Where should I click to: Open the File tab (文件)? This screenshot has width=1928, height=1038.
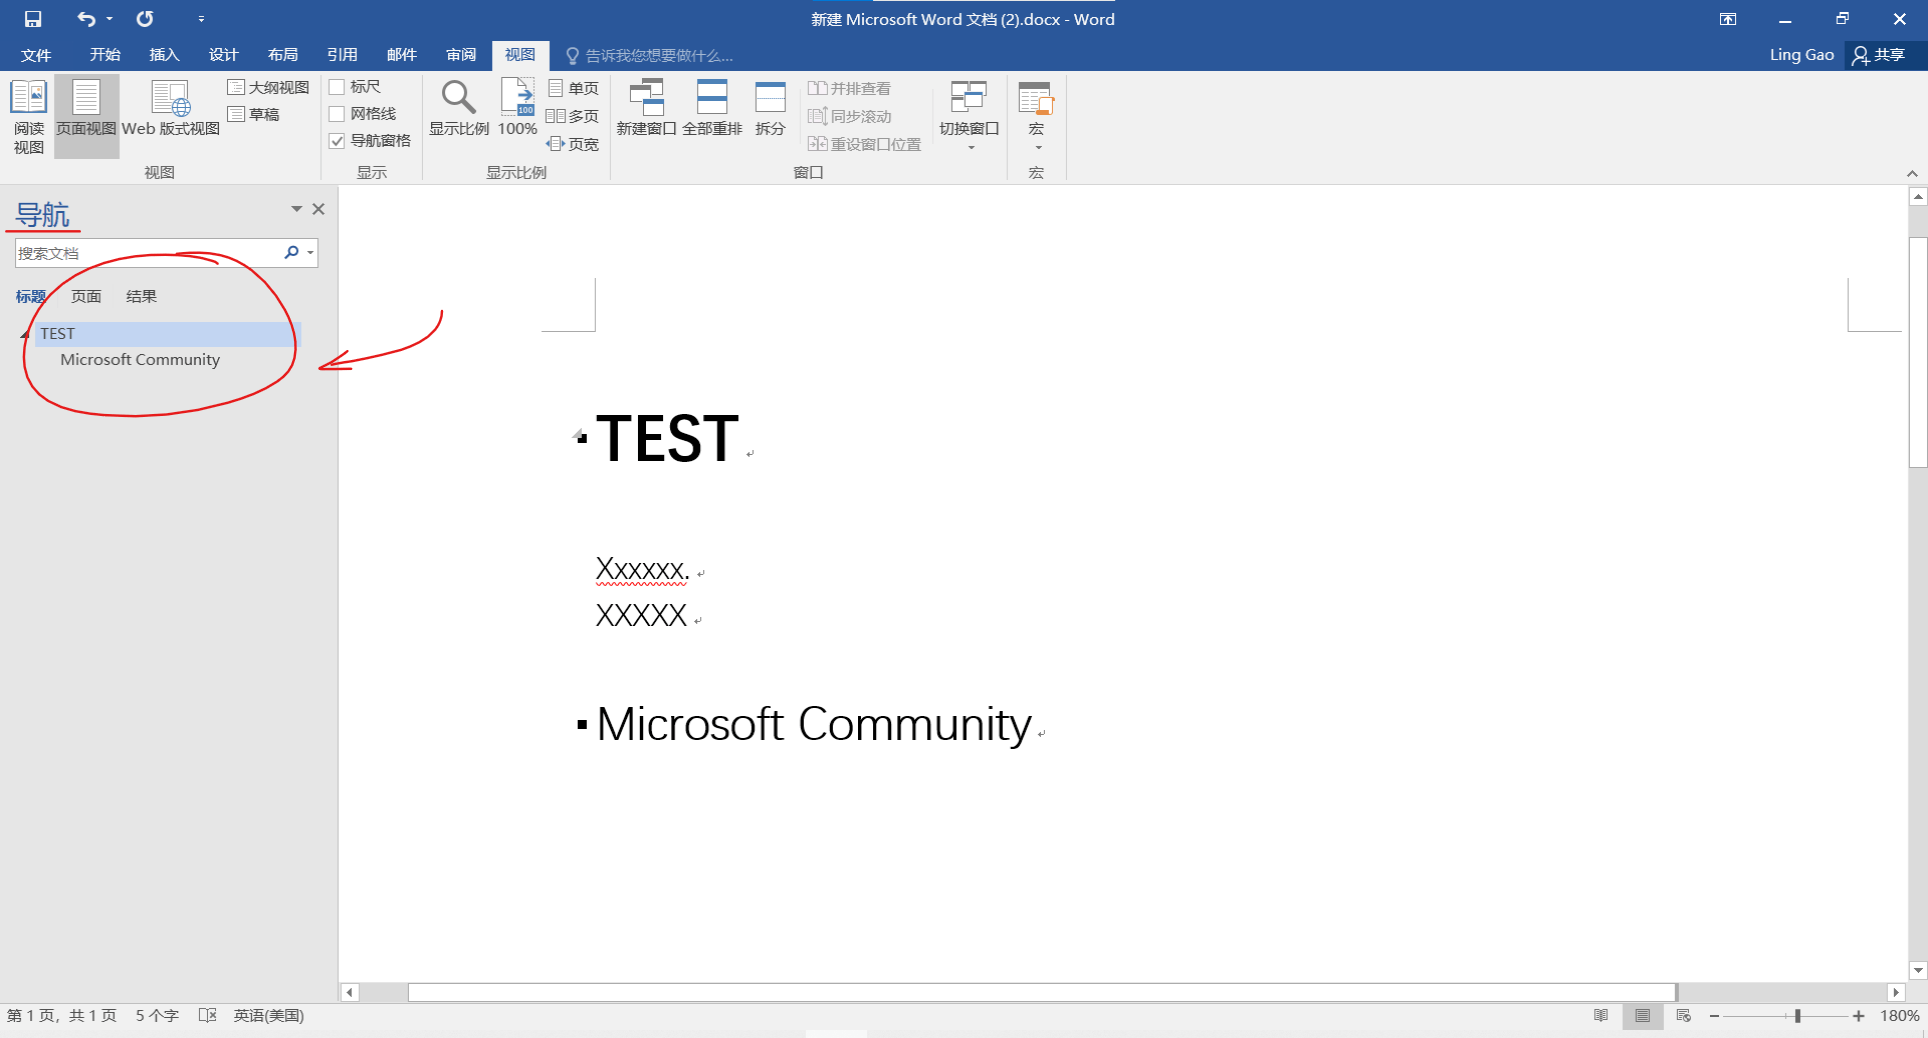(x=36, y=55)
